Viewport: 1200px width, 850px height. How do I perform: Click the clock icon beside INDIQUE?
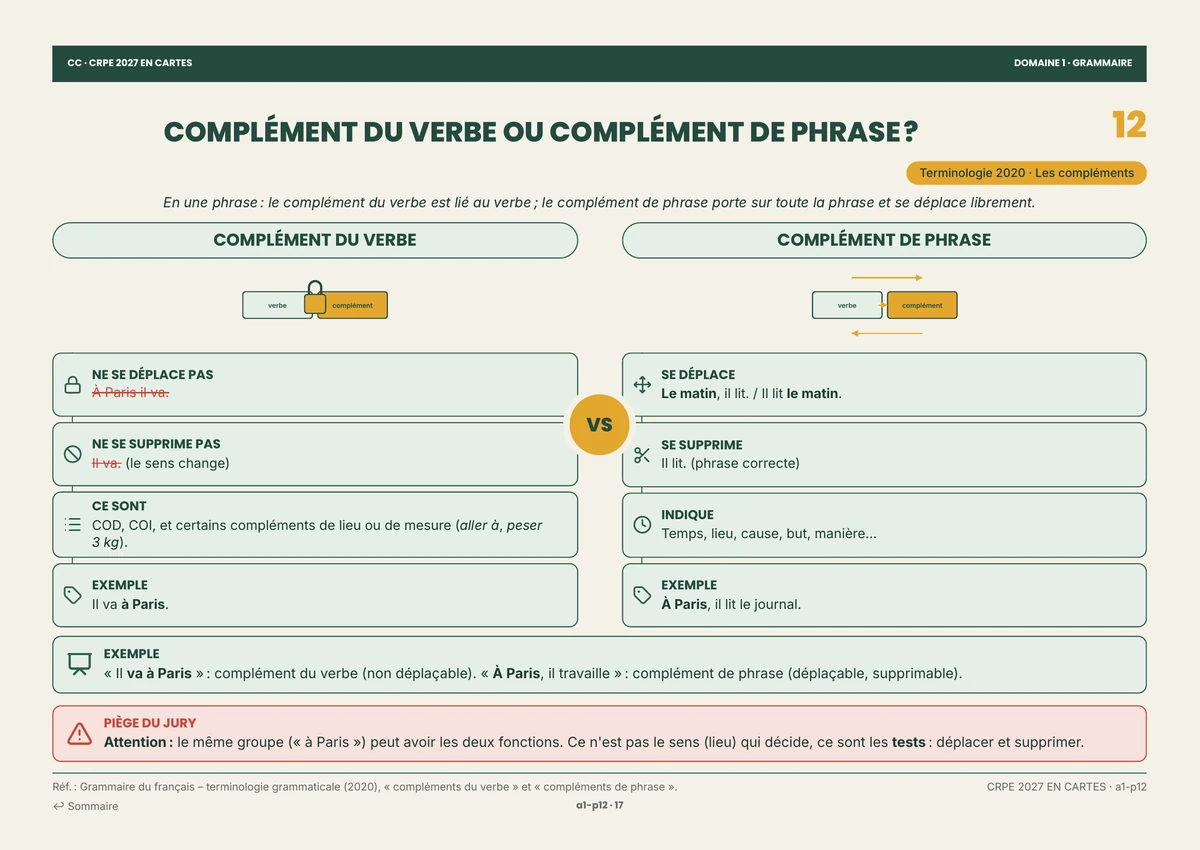tap(642, 524)
